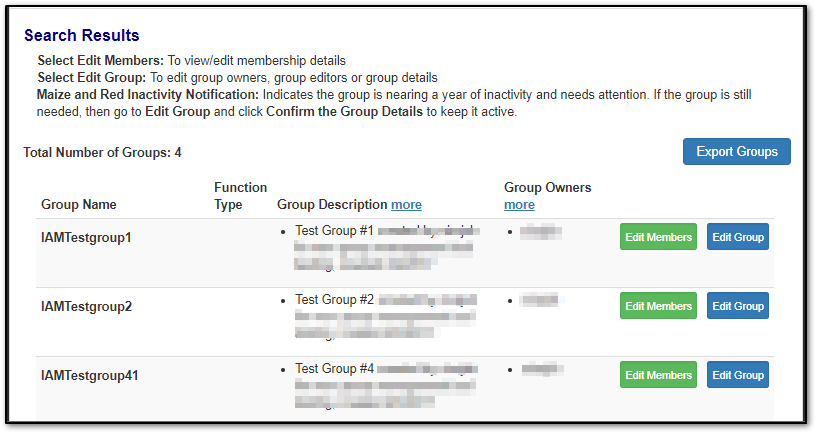This screenshot has height=433, width=816.
Task: Click the Search Results heading
Action: pyautogui.click(x=82, y=36)
